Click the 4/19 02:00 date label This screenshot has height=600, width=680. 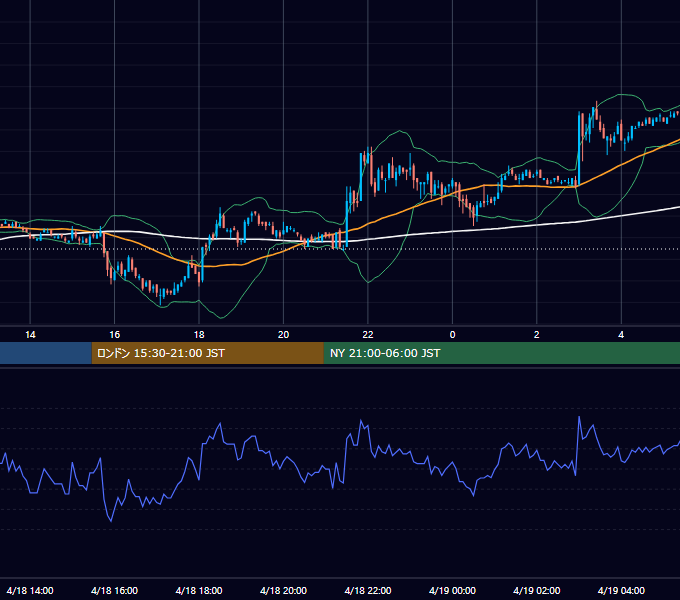tap(536, 590)
